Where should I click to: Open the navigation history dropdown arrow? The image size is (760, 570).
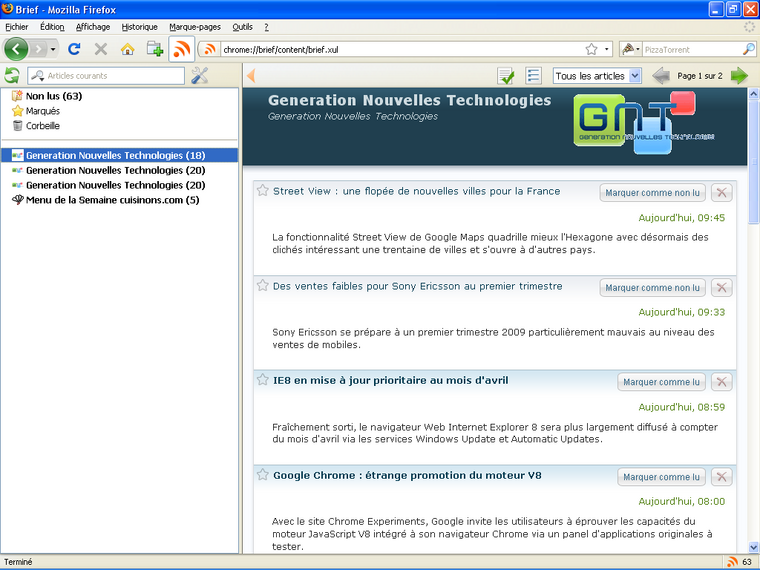(53, 49)
